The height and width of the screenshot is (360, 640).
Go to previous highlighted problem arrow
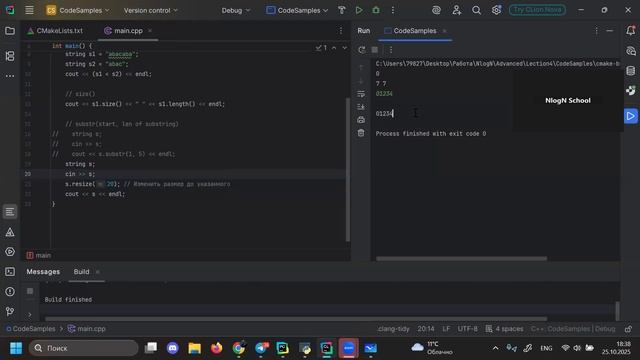pyautogui.click(x=334, y=48)
